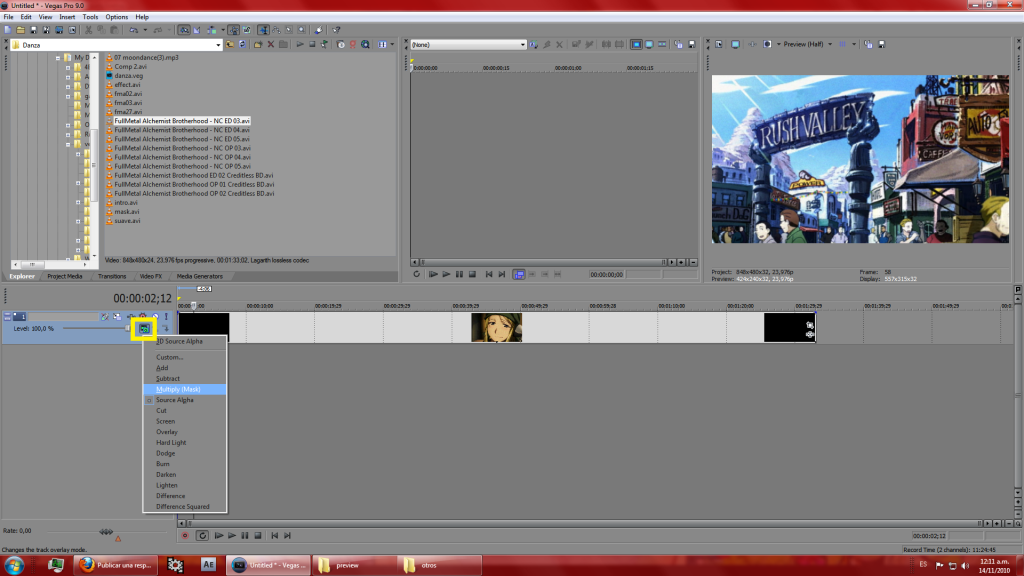1024x576 pixels.
Task: Select the file mask.avi in Explorer
Action: click(127, 212)
